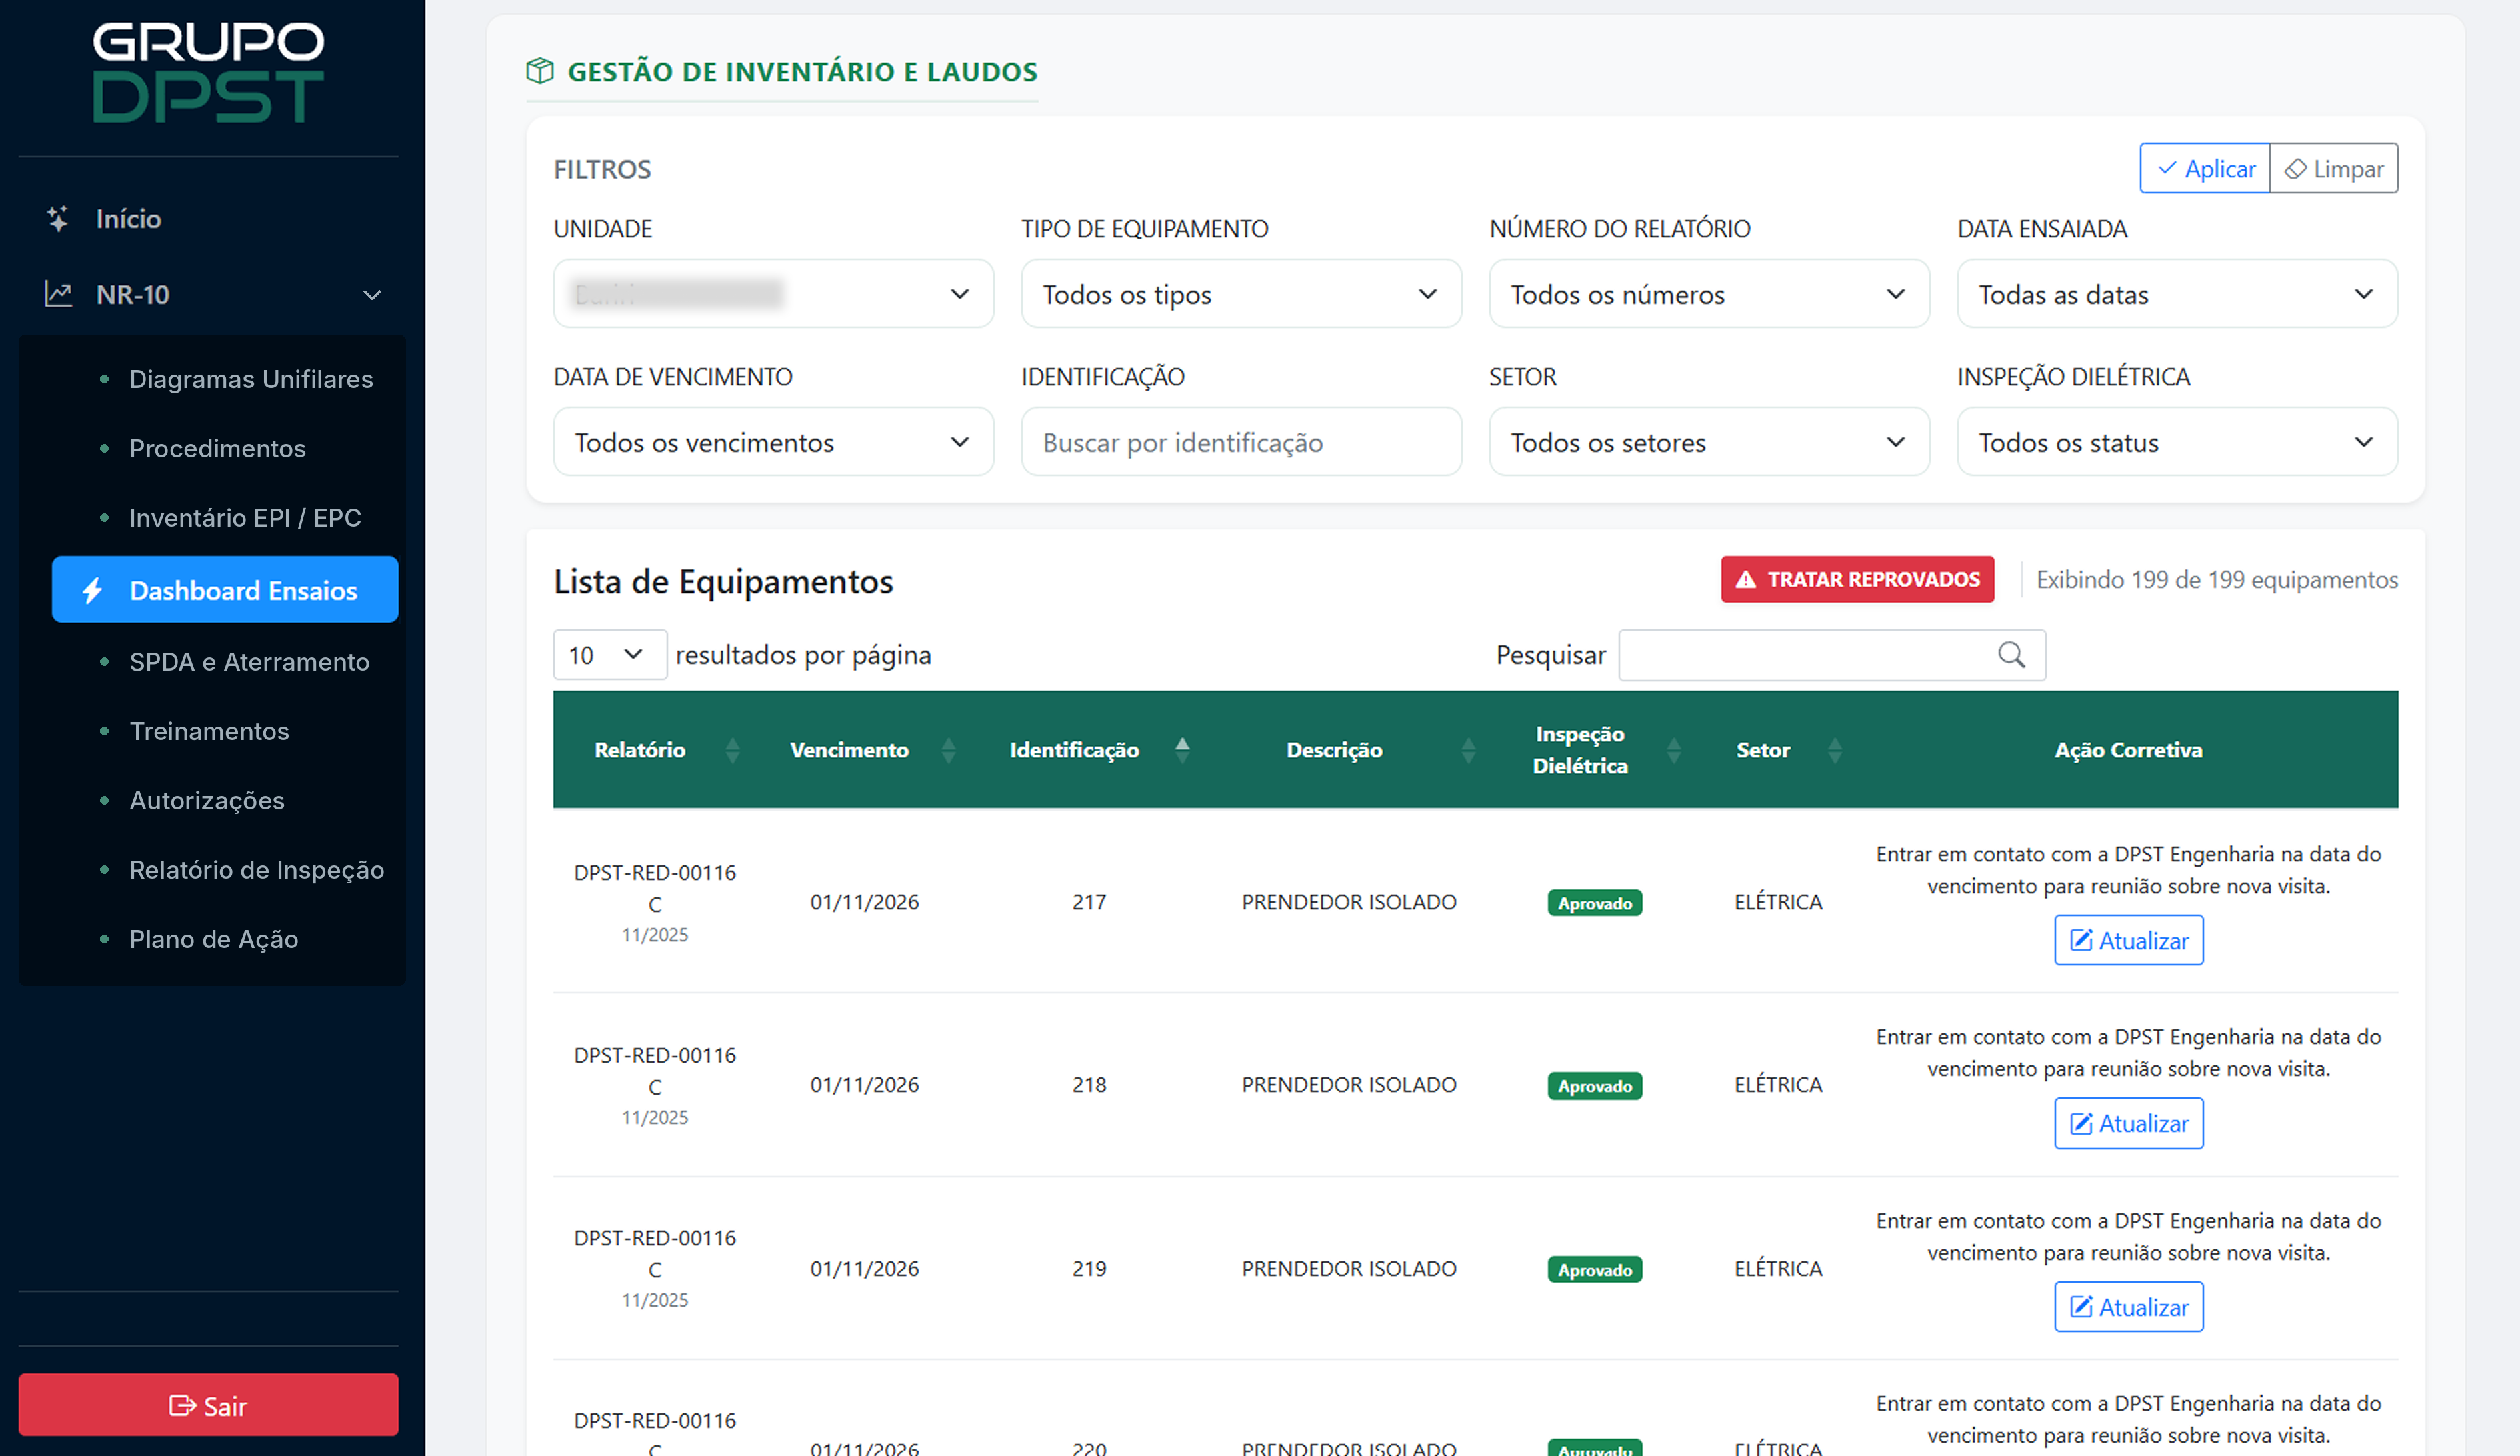Open Treinamentos menu item

[209, 731]
